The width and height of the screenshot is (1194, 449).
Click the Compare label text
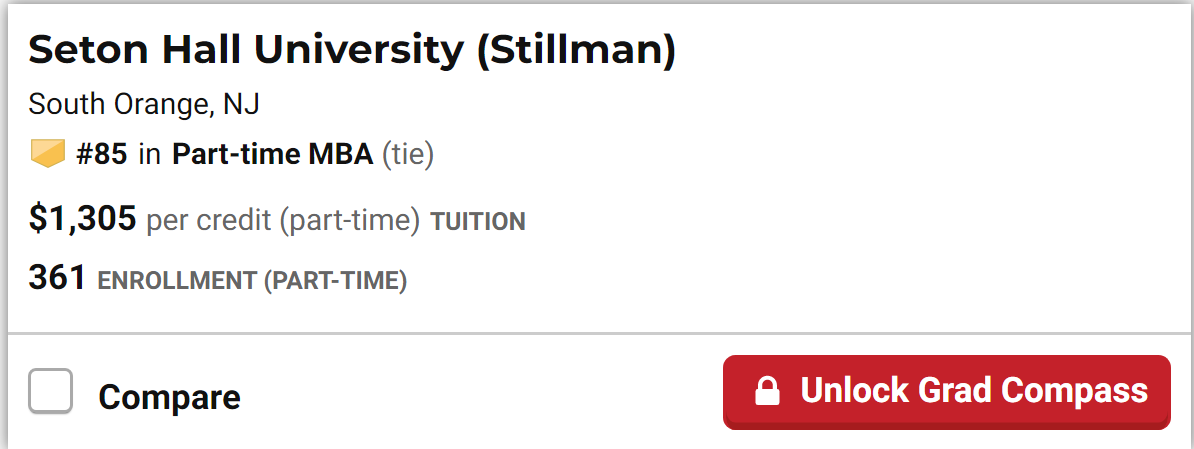click(169, 396)
